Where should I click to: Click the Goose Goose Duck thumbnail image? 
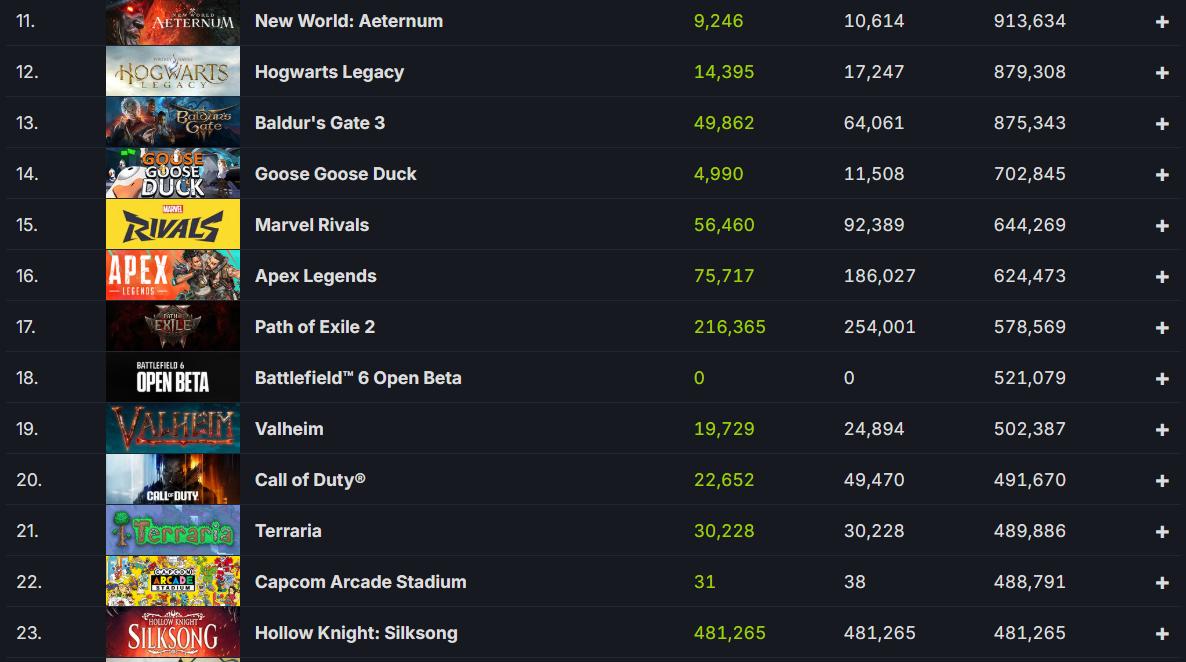coord(173,174)
